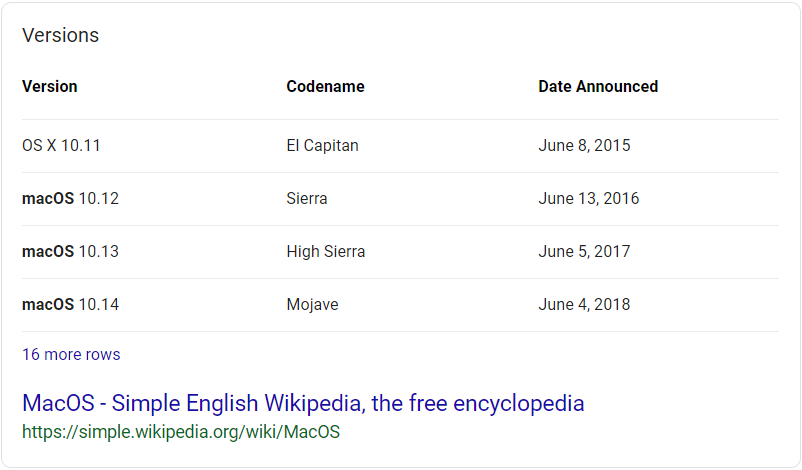The image size is (802, 470).
Task: Click the Versions heading text
Action: point(60,35)
